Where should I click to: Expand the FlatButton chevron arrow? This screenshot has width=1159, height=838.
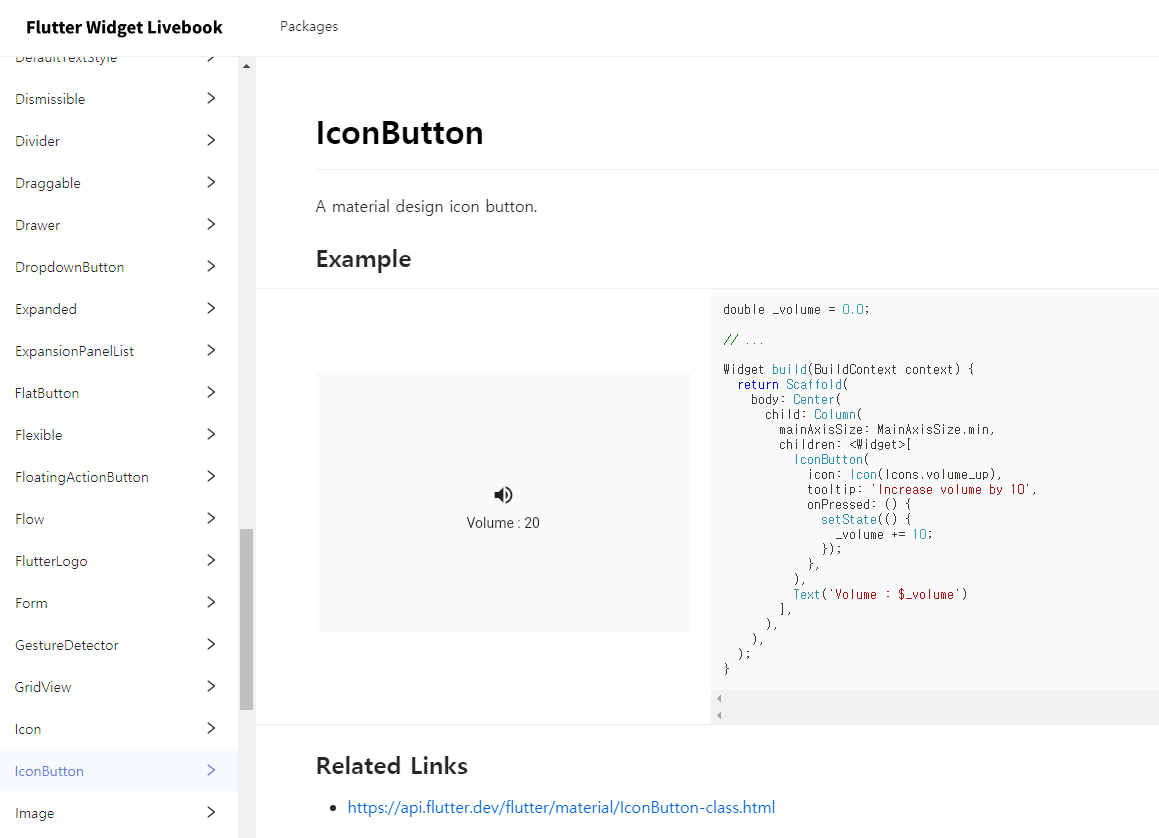[211, 392]
